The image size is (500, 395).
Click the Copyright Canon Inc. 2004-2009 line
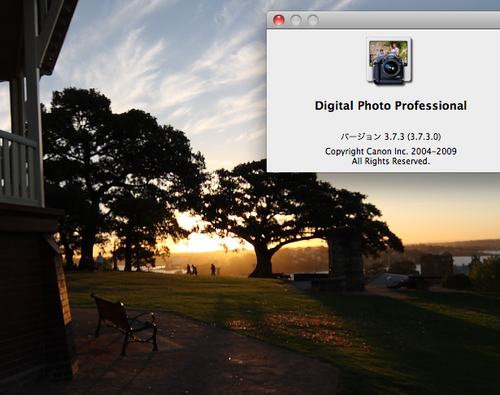coord(391,151)
